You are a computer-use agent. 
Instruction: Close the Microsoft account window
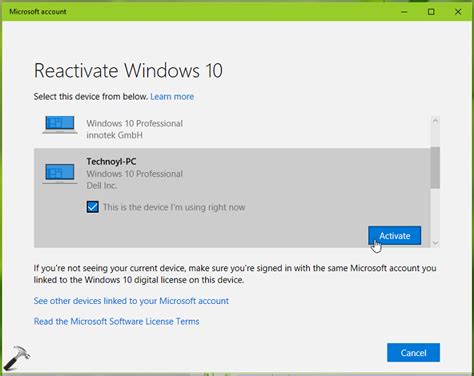(458, 12)
